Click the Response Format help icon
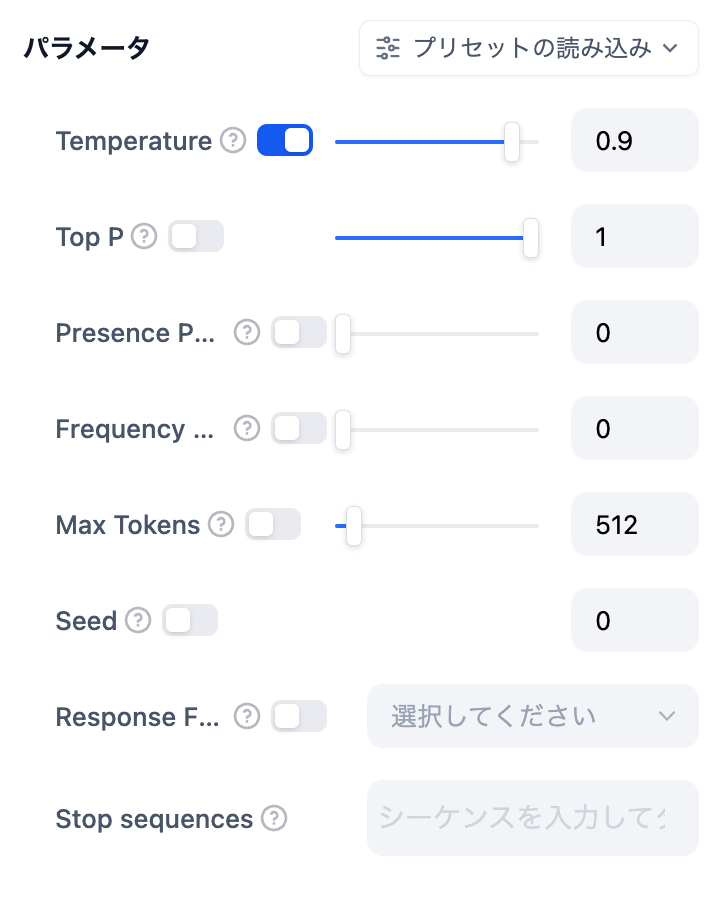 247,717
